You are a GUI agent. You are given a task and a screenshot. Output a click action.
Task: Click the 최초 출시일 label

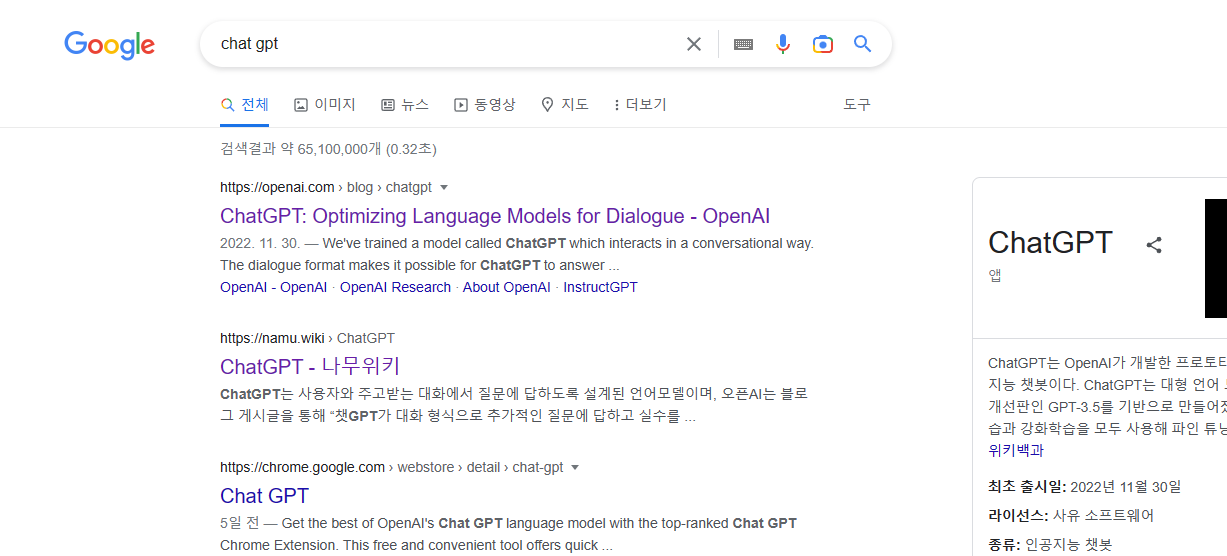click(x=1027, y=487)
